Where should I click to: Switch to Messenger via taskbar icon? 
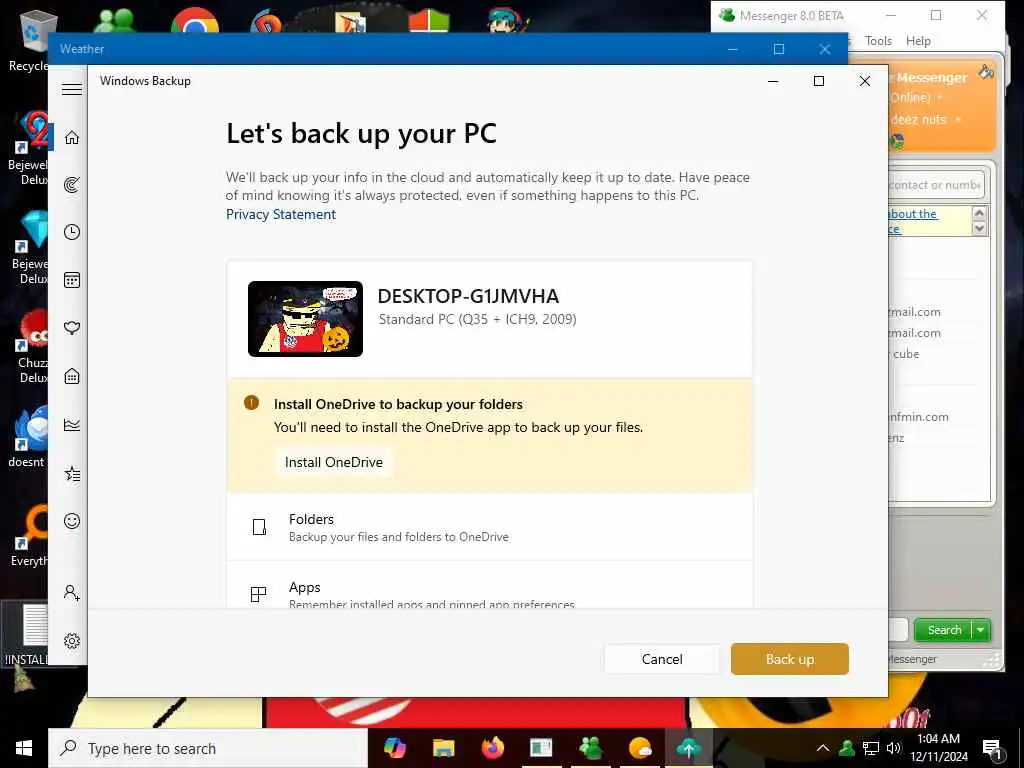590,747
